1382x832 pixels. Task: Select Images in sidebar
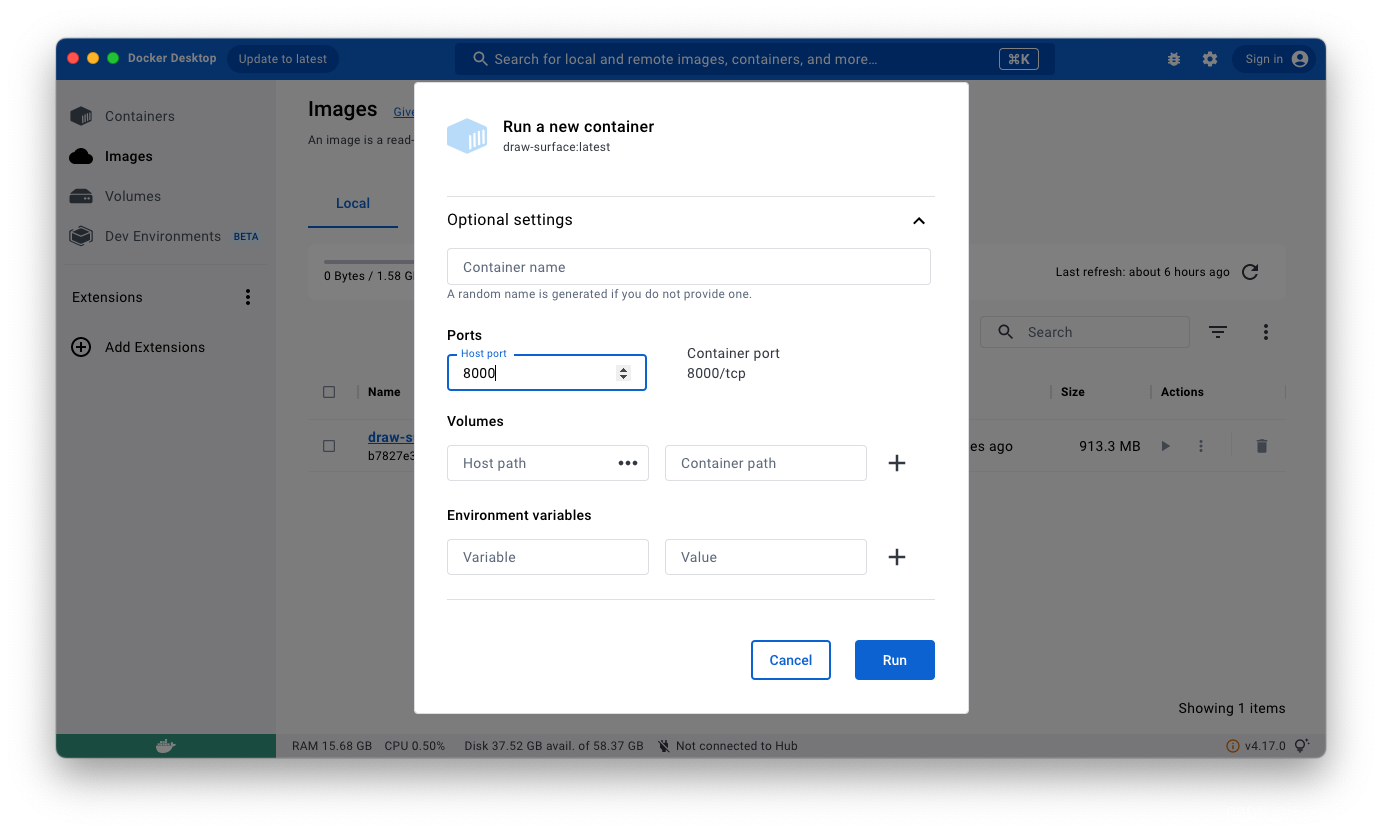tap(129, 156)
